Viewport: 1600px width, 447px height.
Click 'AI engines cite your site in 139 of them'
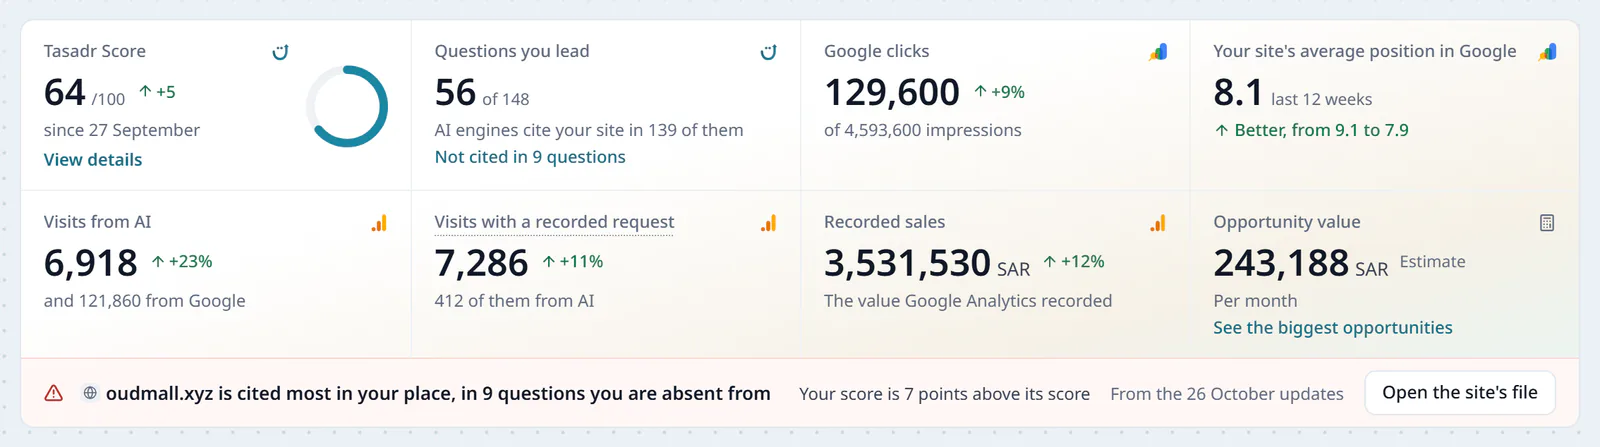pyautogui.click(x=589, y=130)
